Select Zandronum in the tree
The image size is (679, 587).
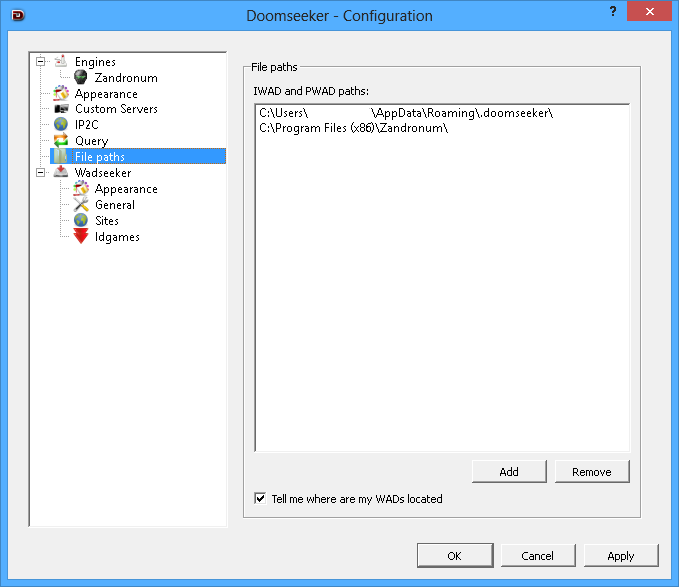click(x=126, y=78)
